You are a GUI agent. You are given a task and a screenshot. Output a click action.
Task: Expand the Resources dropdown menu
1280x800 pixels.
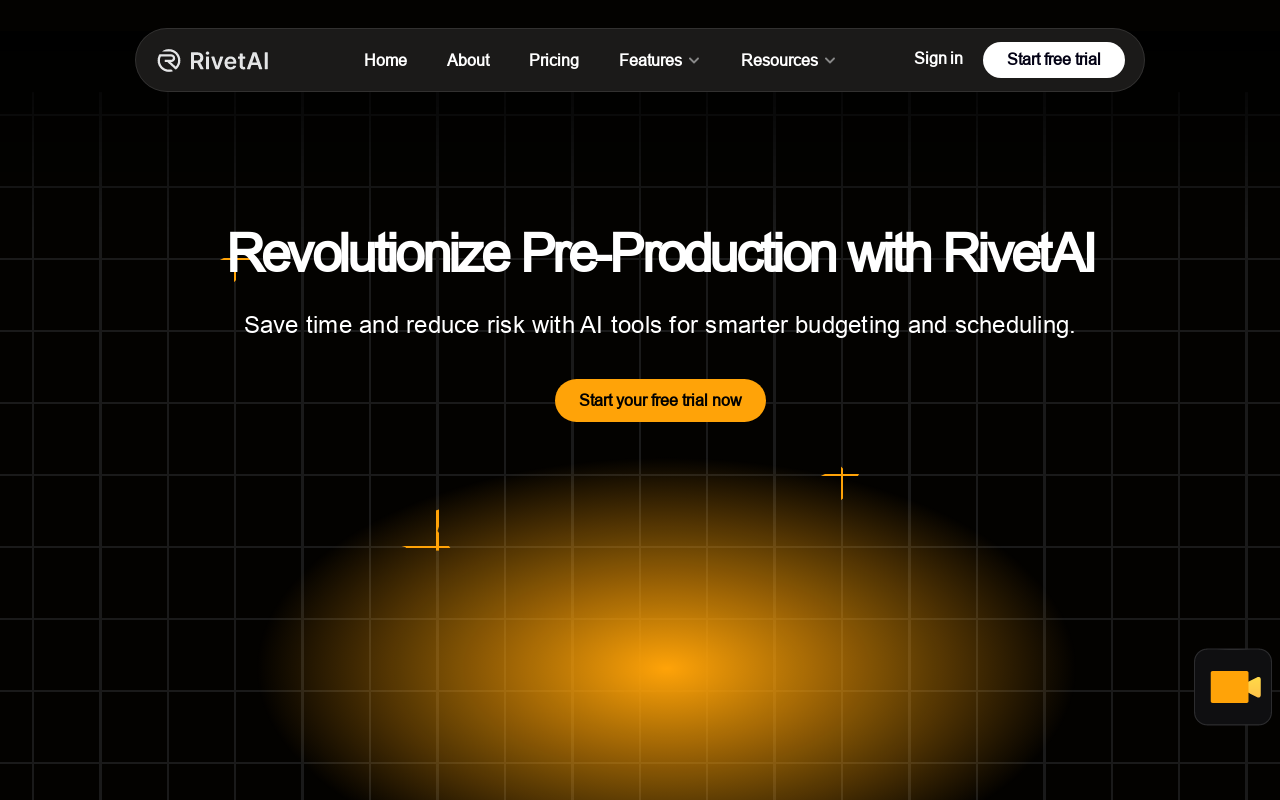point(788,60)
